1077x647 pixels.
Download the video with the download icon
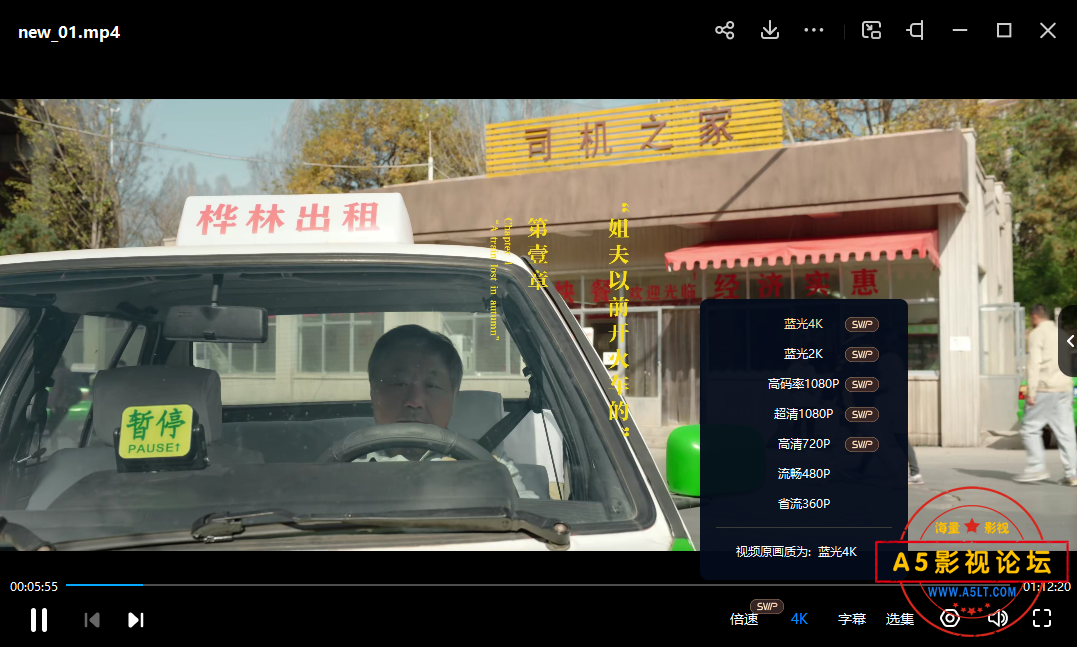pos(770,30)
